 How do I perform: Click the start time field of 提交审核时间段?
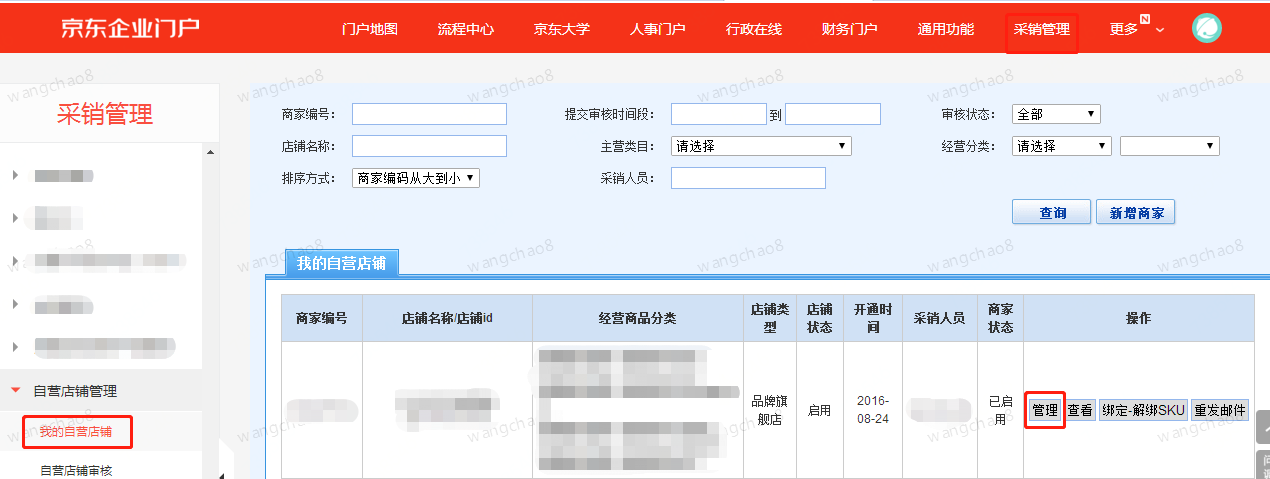click(x=718, y=114)
